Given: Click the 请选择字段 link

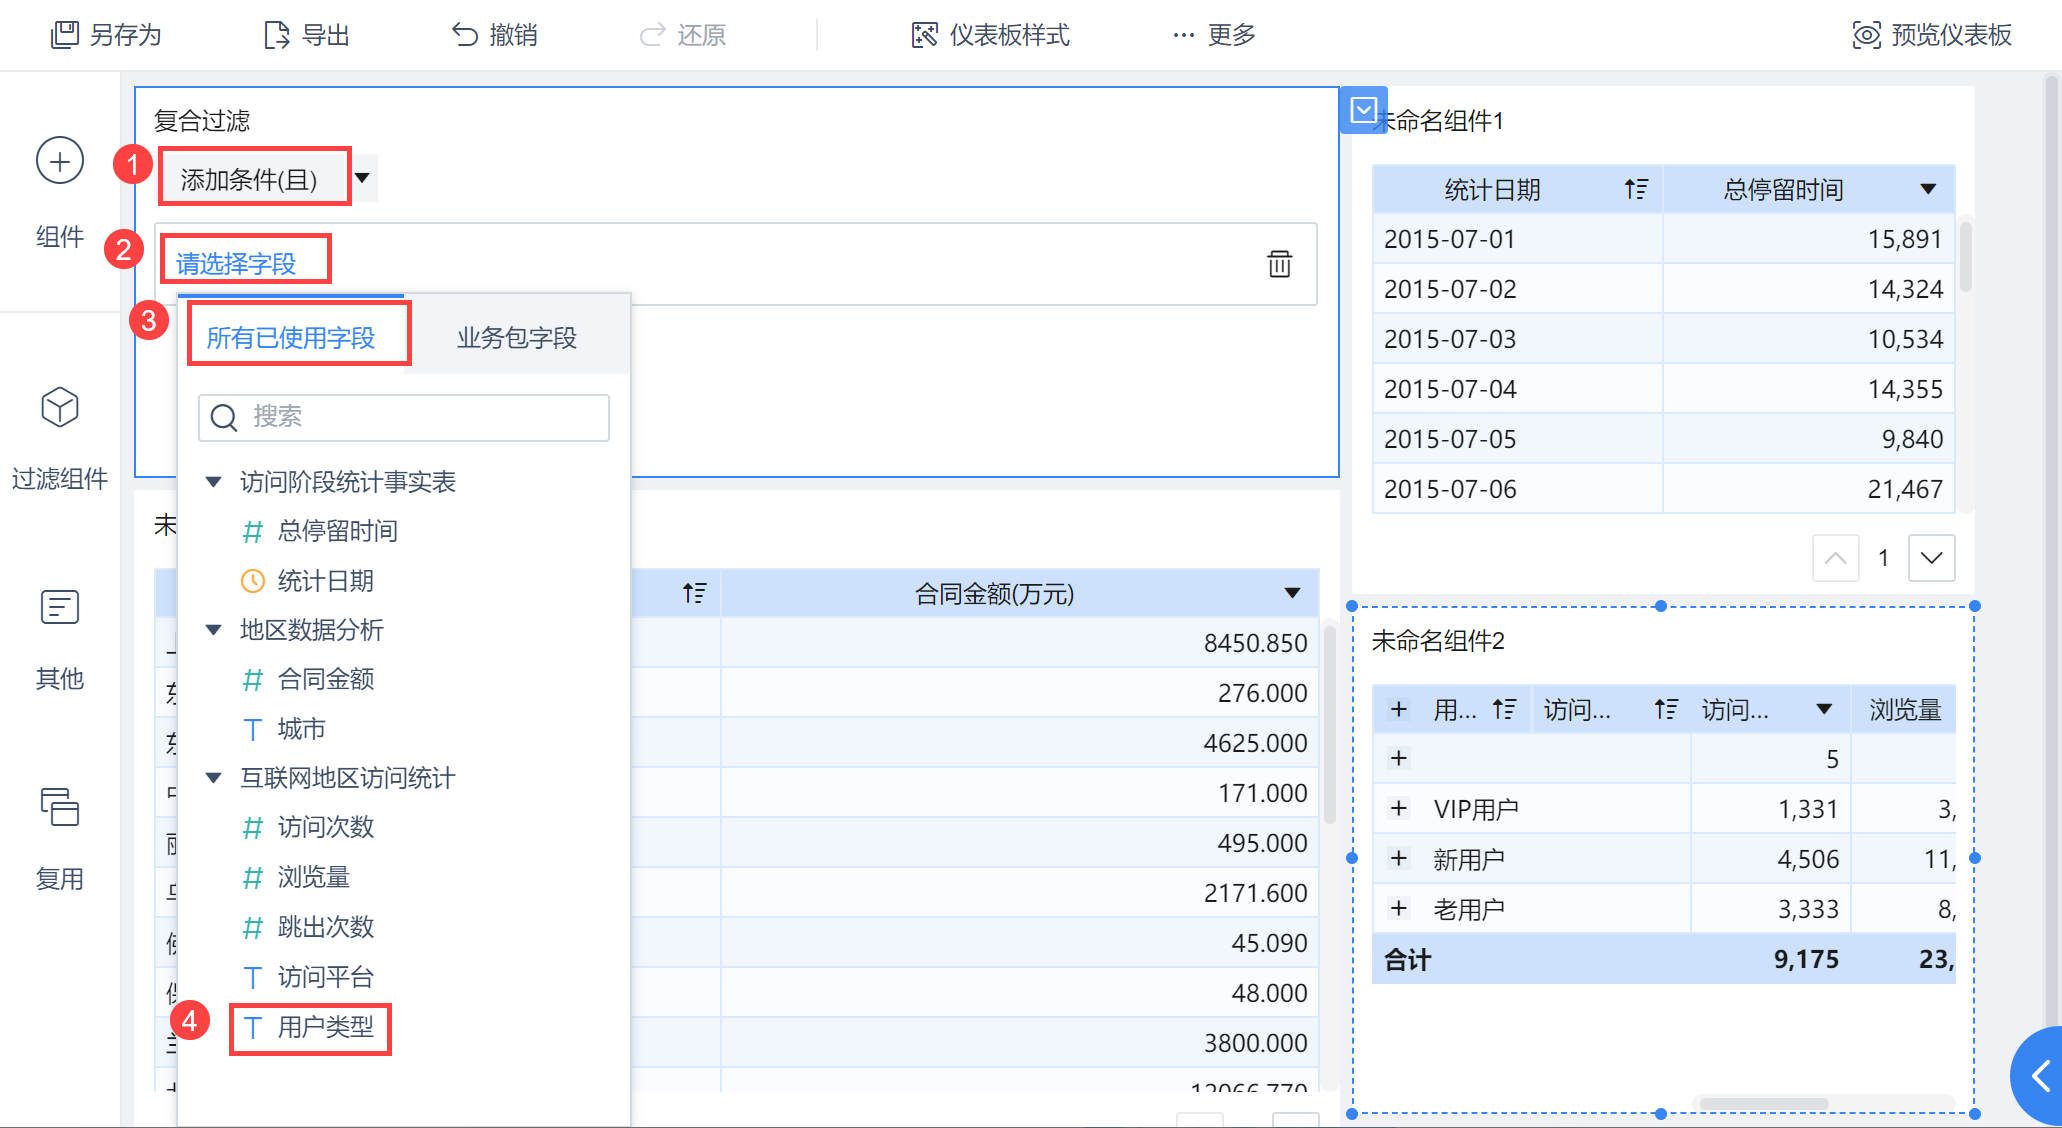Looking at the screenshot, I should 236,264.
